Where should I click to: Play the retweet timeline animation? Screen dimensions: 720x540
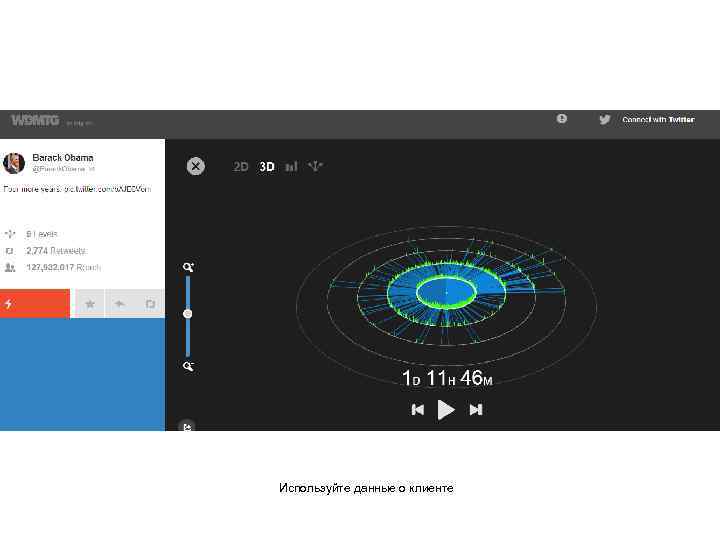pos(445,410)
